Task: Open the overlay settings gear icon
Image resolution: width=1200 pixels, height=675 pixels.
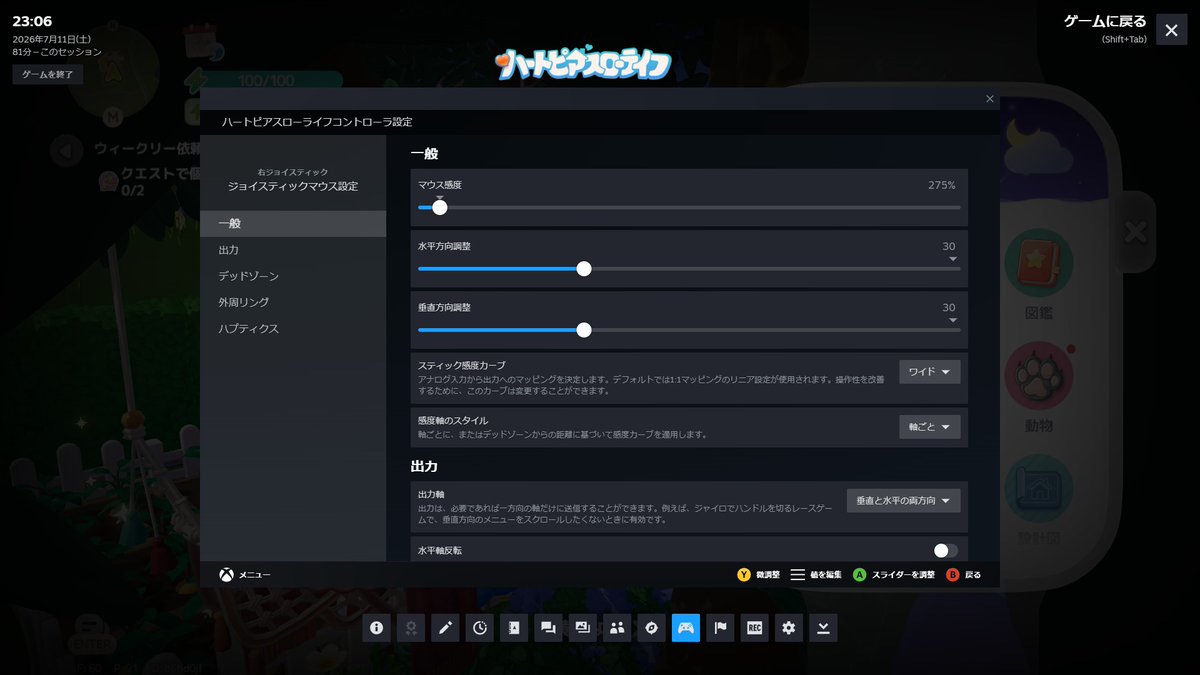Action: pyautogui.click(x=789, y=628)
